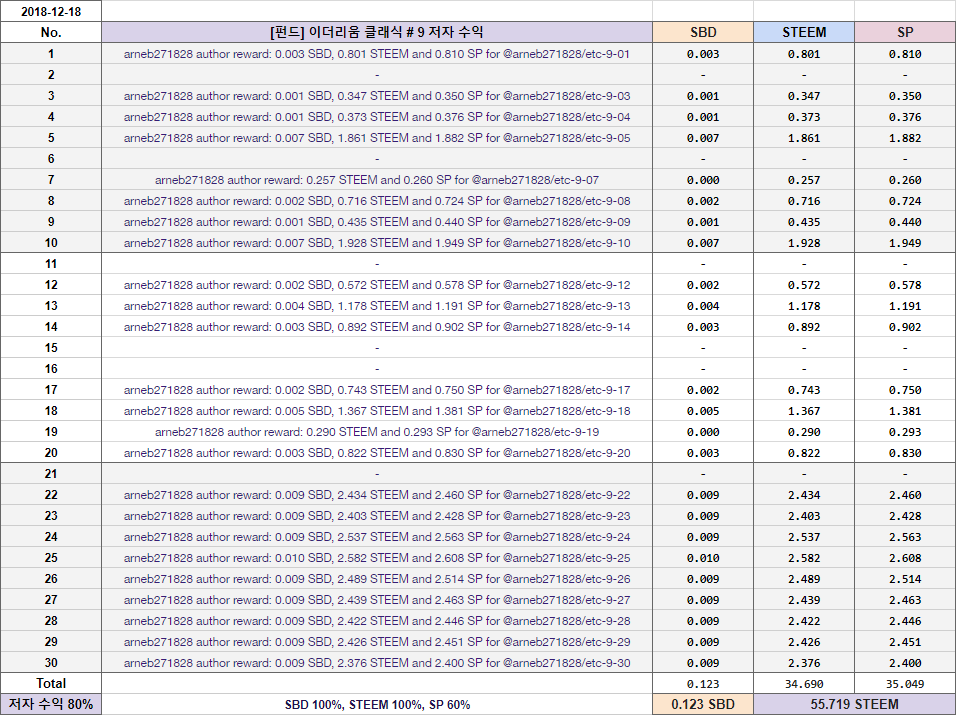Click the SBD value 0.010
This screenshot has height=715, width=956.
(x=703, y=558)
